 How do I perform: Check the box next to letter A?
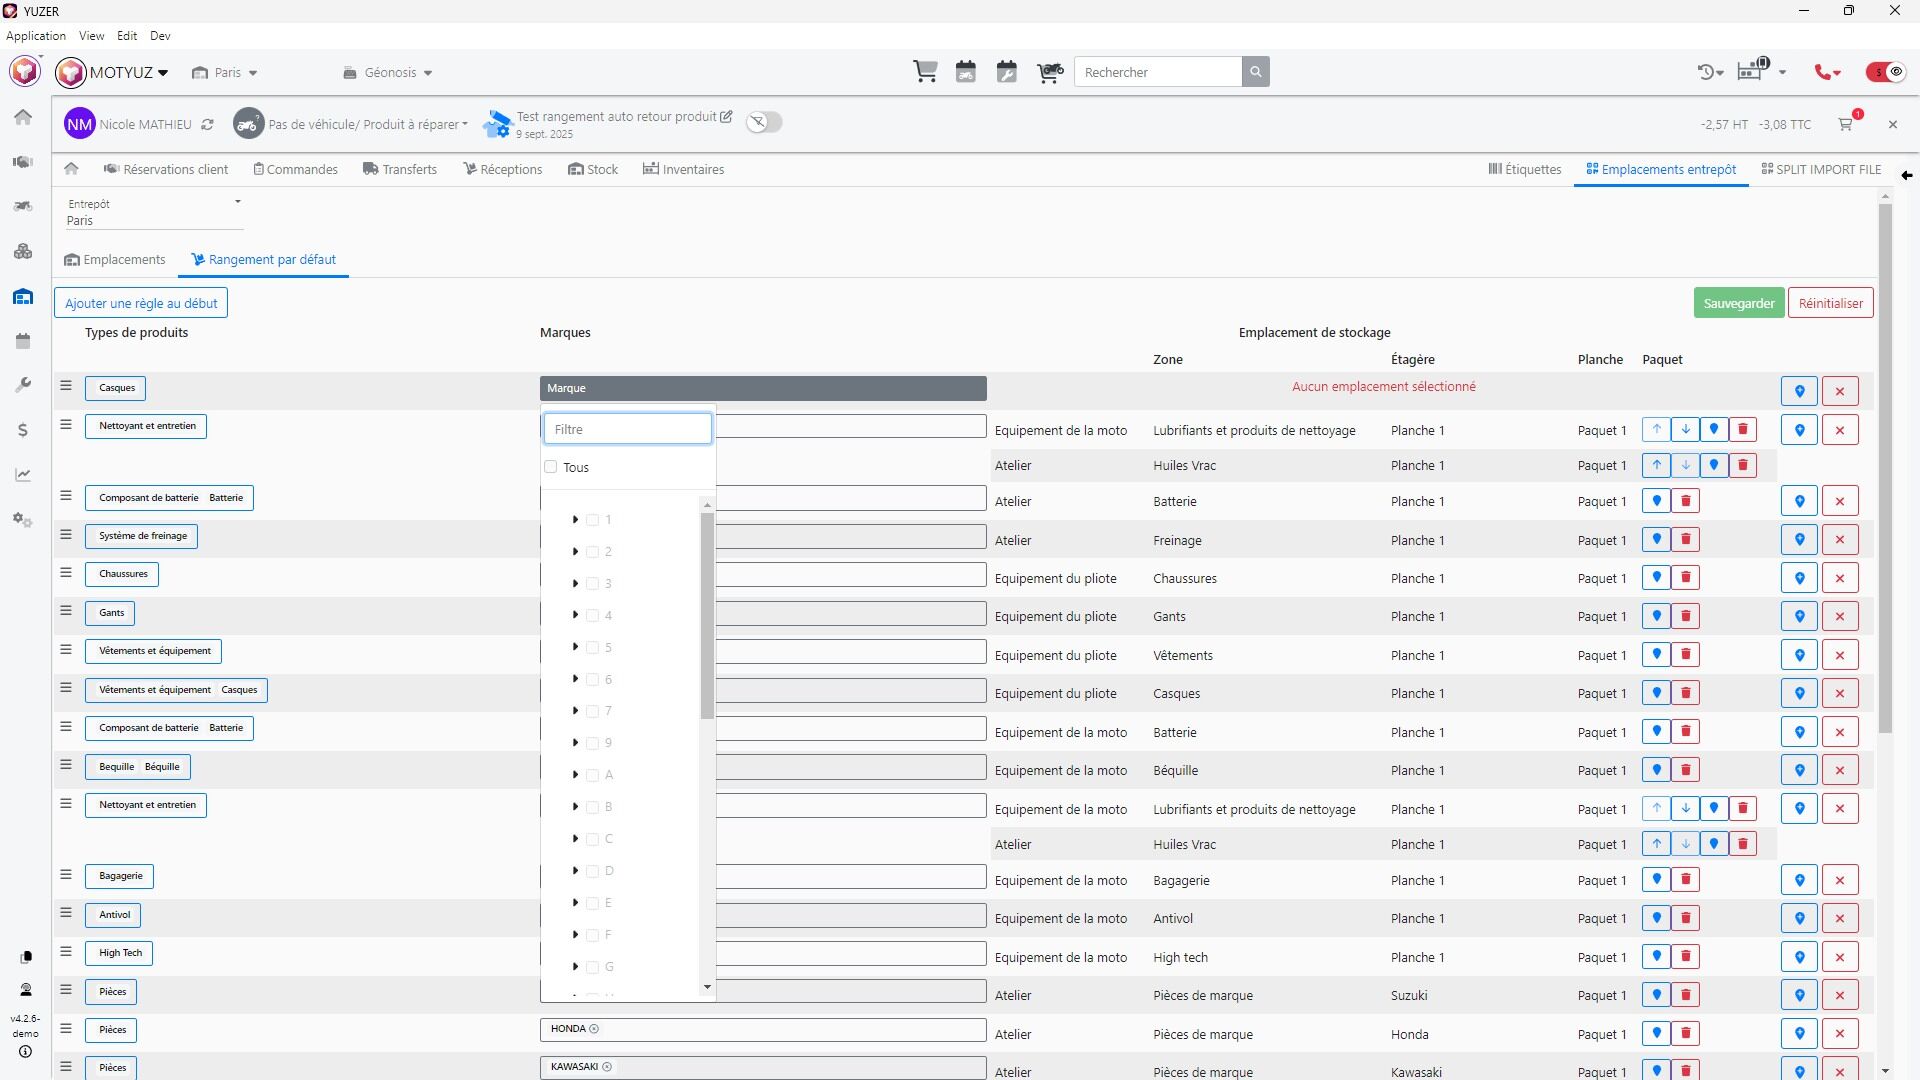[593, 775]
